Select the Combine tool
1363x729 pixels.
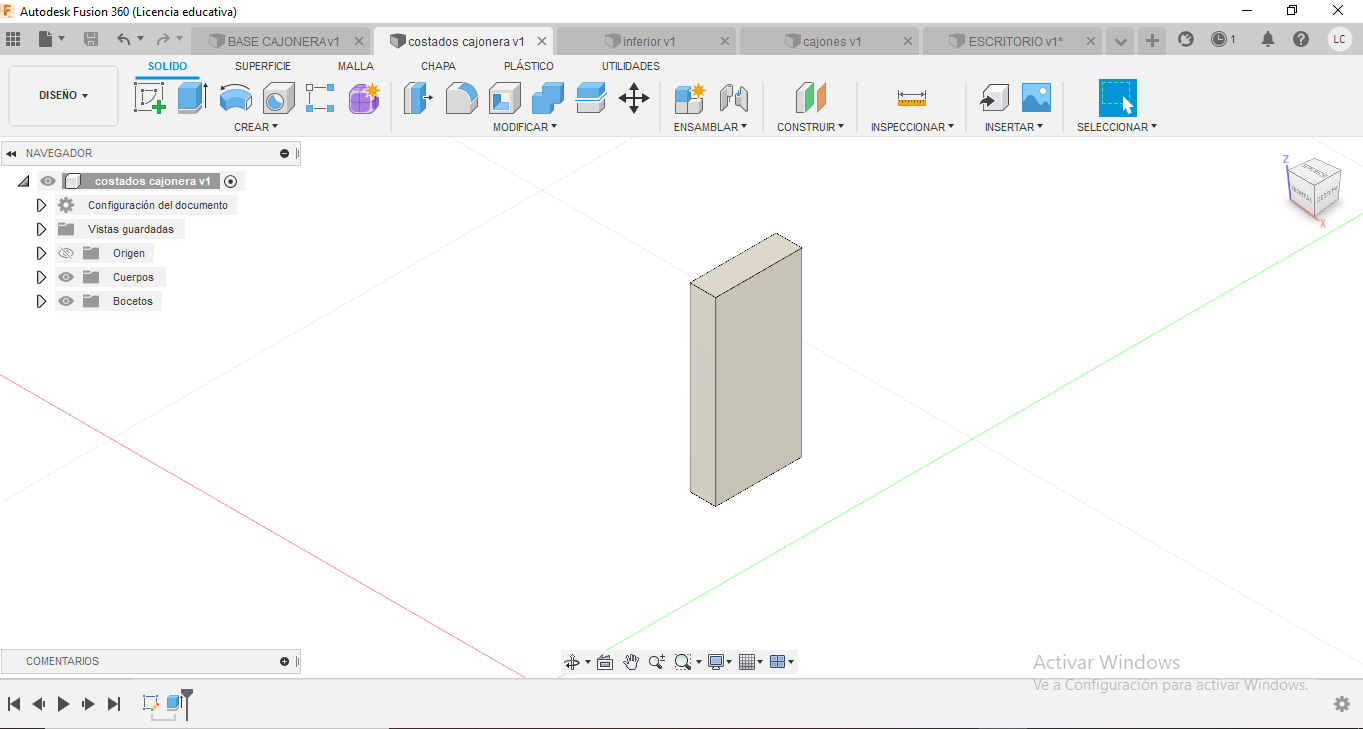pos(547,98)
